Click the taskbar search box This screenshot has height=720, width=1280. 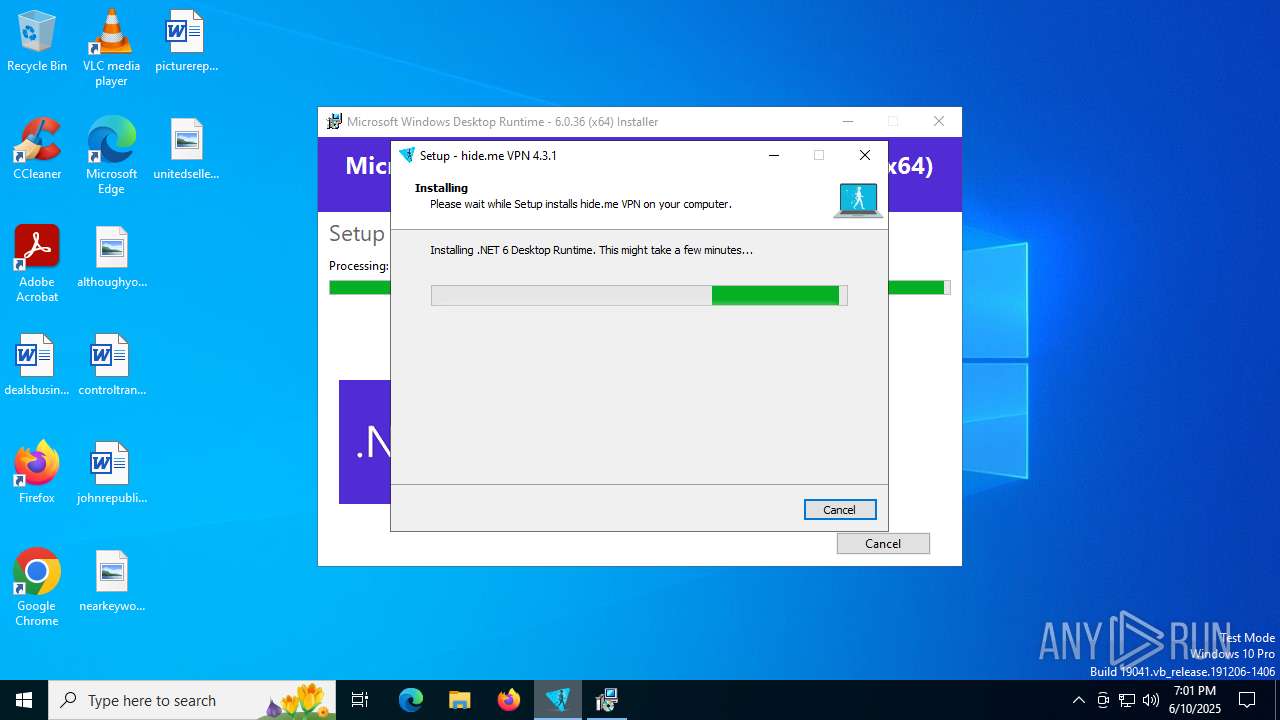192,700
